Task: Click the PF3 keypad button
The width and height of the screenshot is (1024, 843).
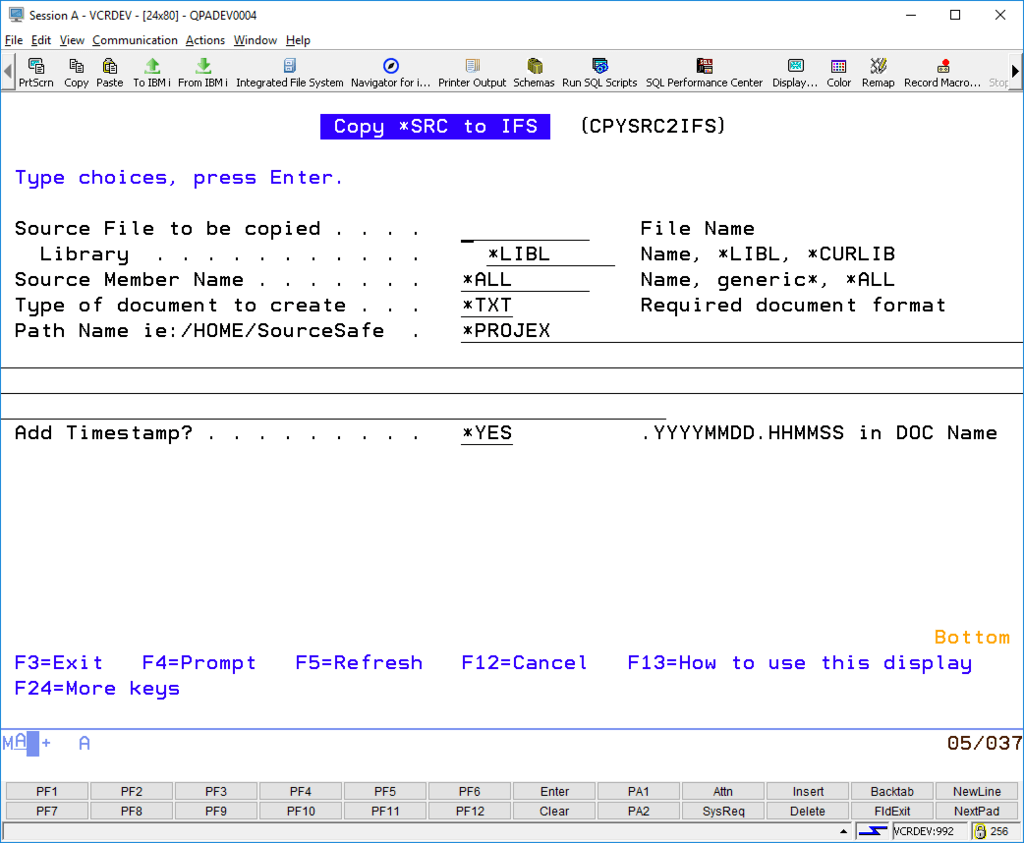Action: pos(216,791)
